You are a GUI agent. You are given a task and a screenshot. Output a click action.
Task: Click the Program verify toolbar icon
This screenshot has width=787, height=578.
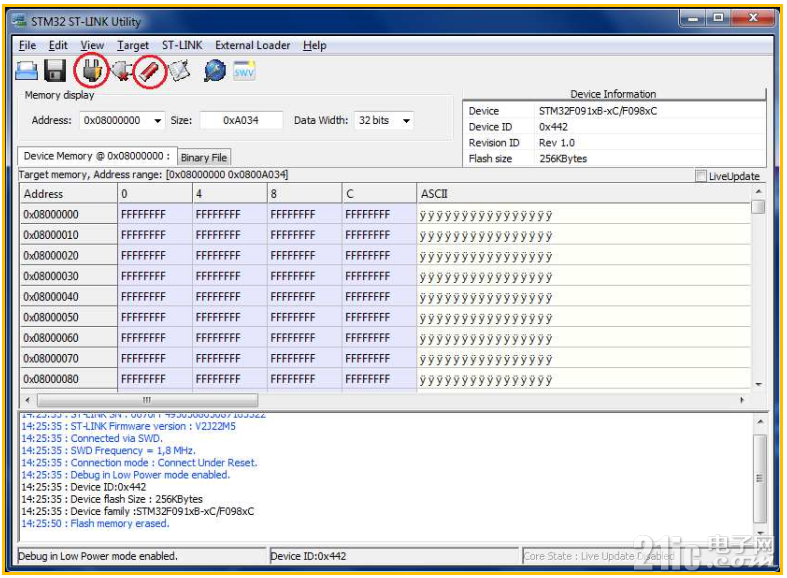pos(180,71)
